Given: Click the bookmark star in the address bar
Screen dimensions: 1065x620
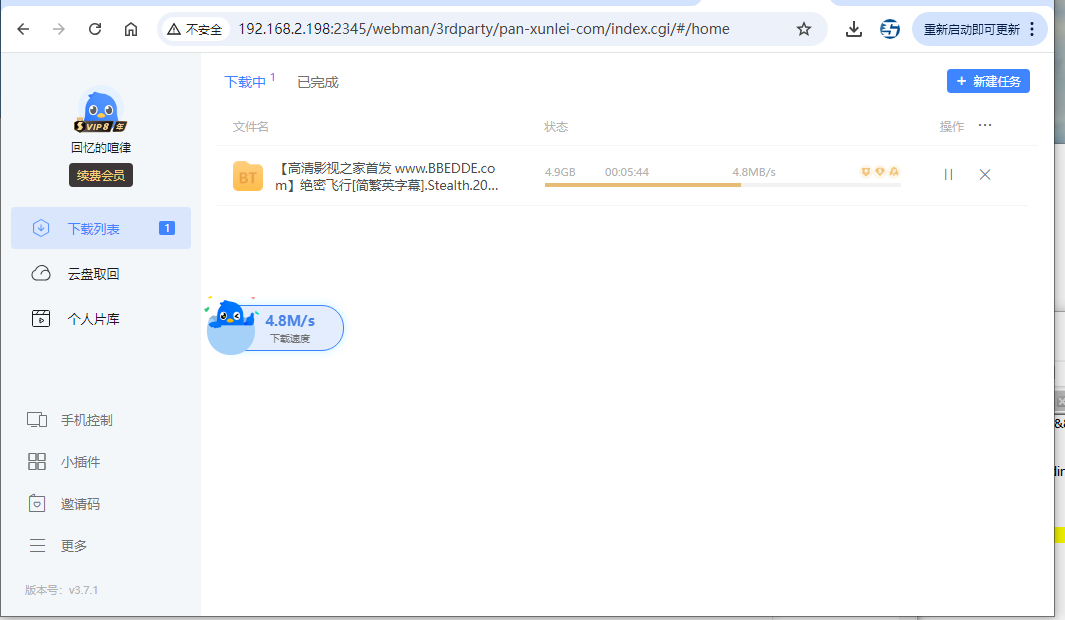Looking at the screenshot, I should pyautogui.click(x=804, y=29).
